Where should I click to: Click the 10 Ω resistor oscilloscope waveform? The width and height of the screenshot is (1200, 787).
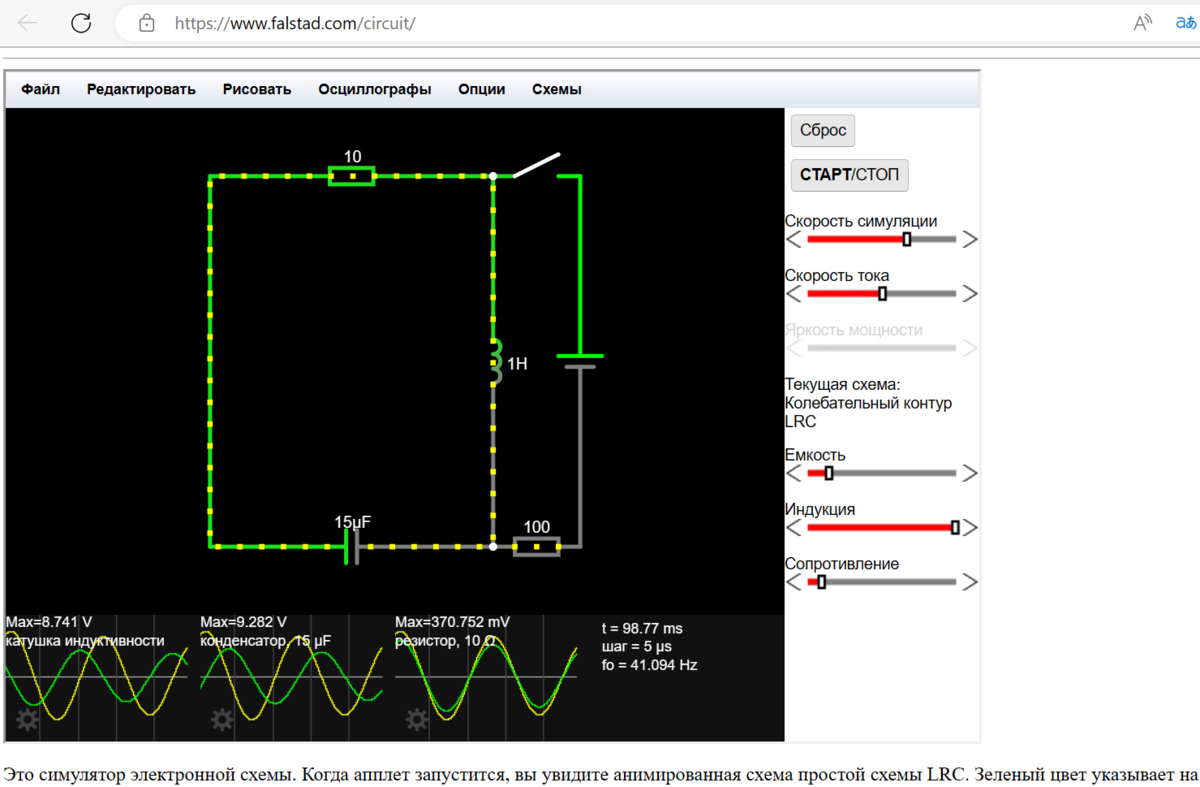(487, 678)
